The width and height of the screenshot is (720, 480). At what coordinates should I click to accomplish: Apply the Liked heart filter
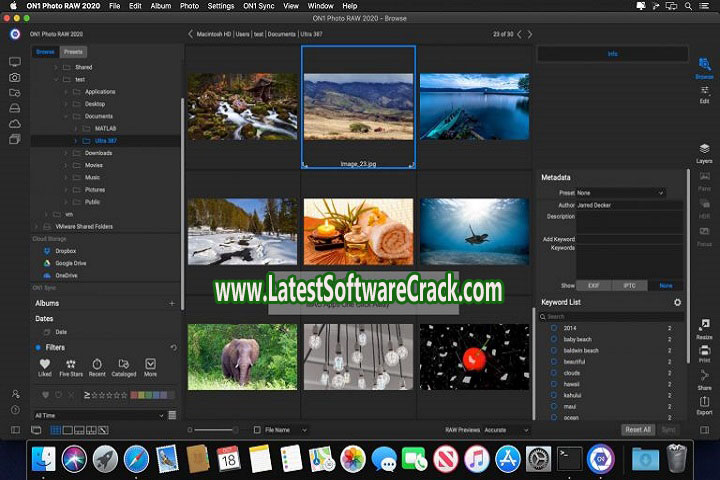point(45,366)
